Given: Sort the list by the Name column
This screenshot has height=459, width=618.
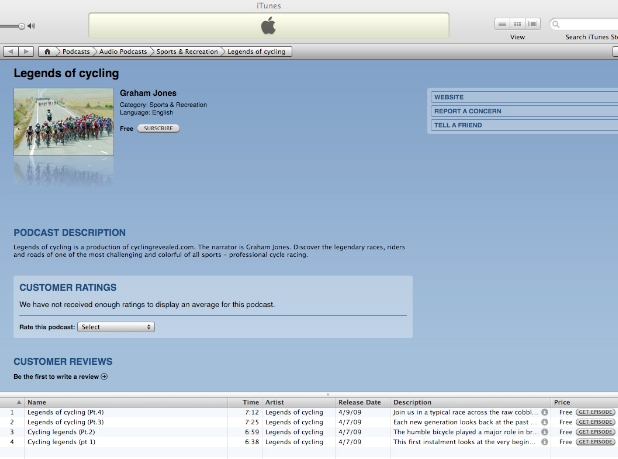Looking at the screenshot, I should pyautogui.click(x=126, y=402).
